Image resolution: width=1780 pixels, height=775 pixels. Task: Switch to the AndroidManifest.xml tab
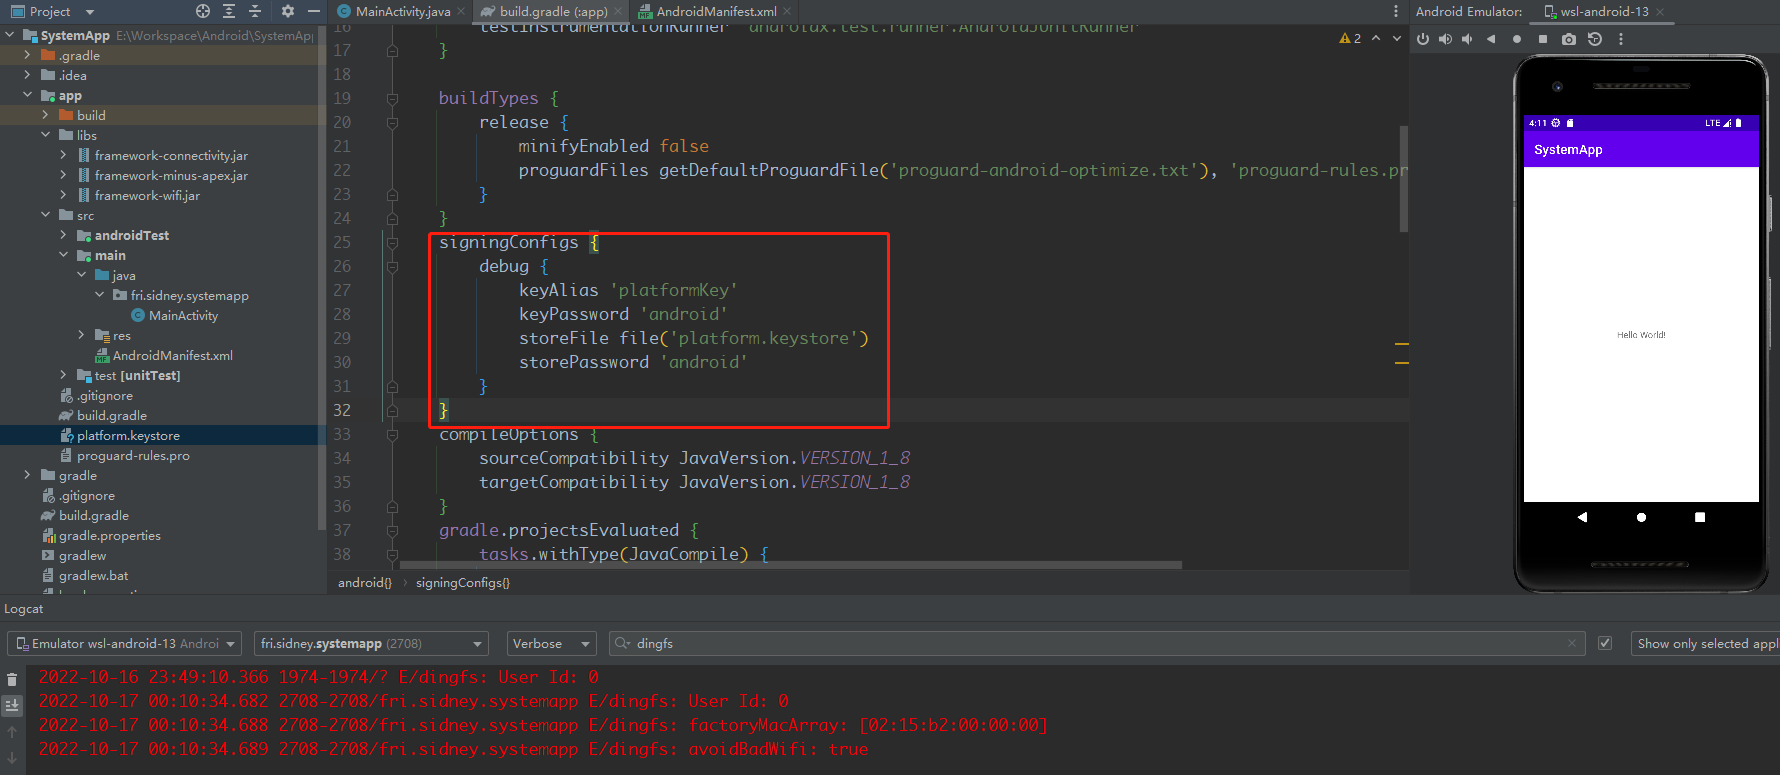pyautogui.click(x=715, y=11)
